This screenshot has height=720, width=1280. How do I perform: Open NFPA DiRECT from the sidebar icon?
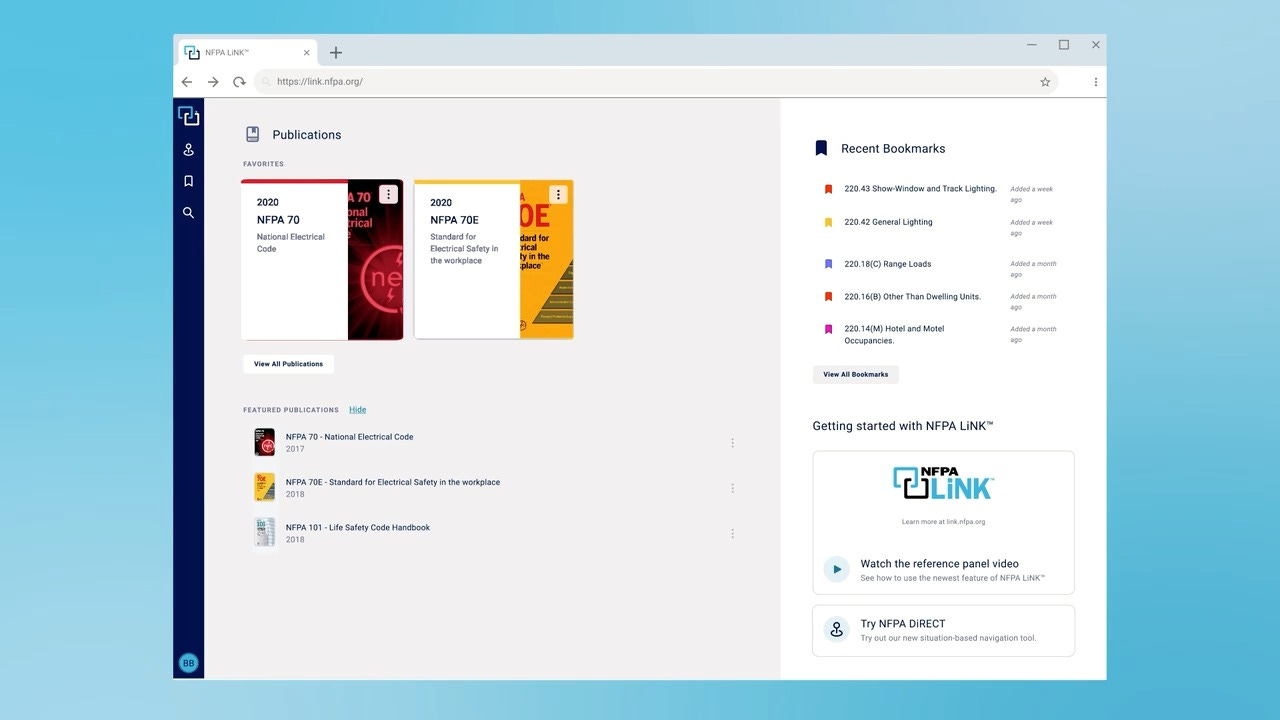[x=188, y=150]
